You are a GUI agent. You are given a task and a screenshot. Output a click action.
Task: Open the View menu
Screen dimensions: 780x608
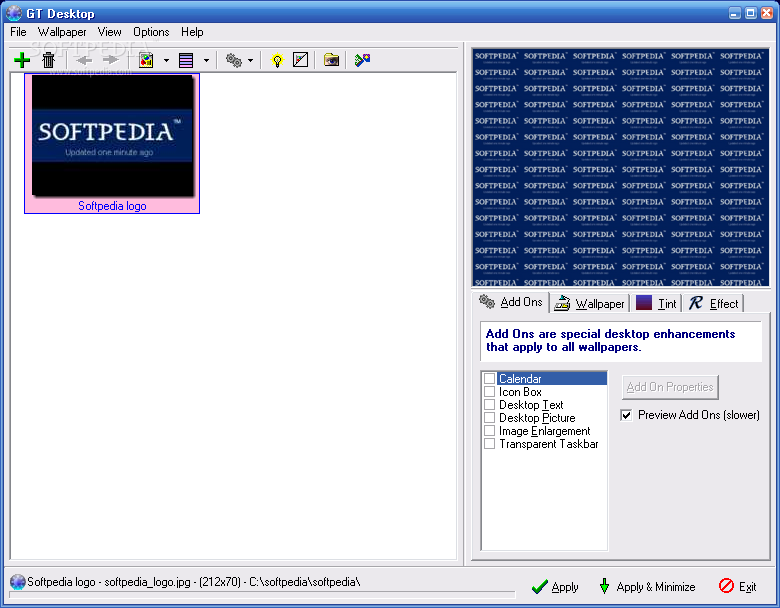tap(109, 32)
